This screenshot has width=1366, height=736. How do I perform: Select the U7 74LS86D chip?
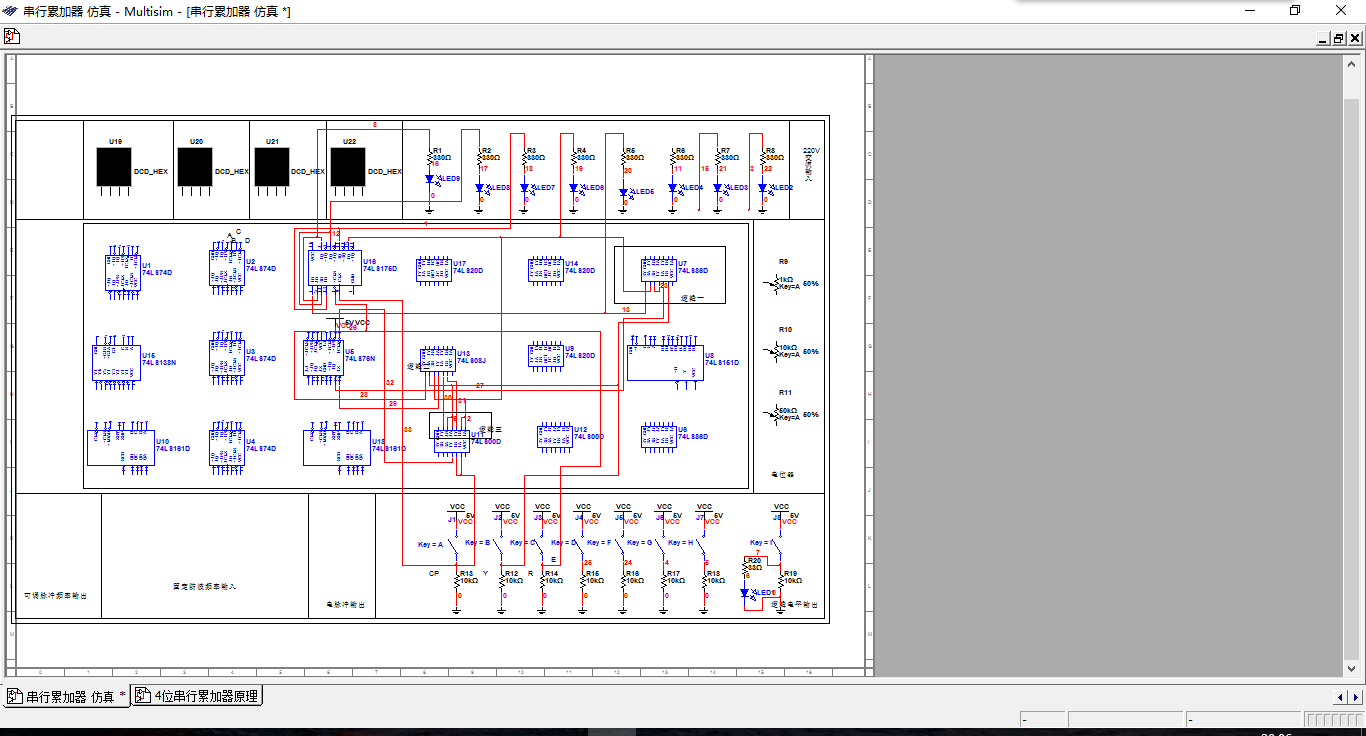click(x=659, y=270)
